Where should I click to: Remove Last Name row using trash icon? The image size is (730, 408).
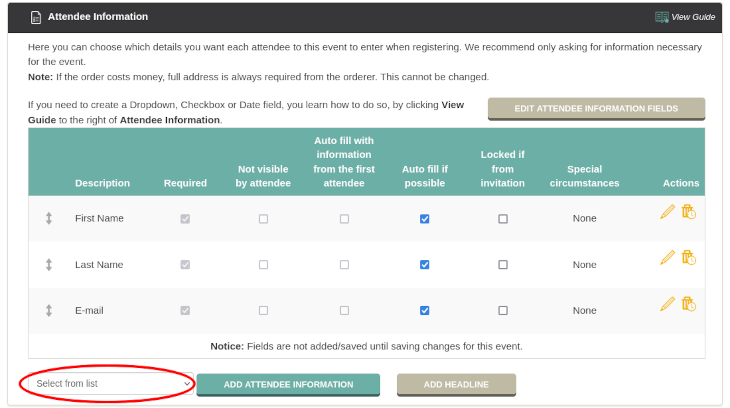point(689,258)
